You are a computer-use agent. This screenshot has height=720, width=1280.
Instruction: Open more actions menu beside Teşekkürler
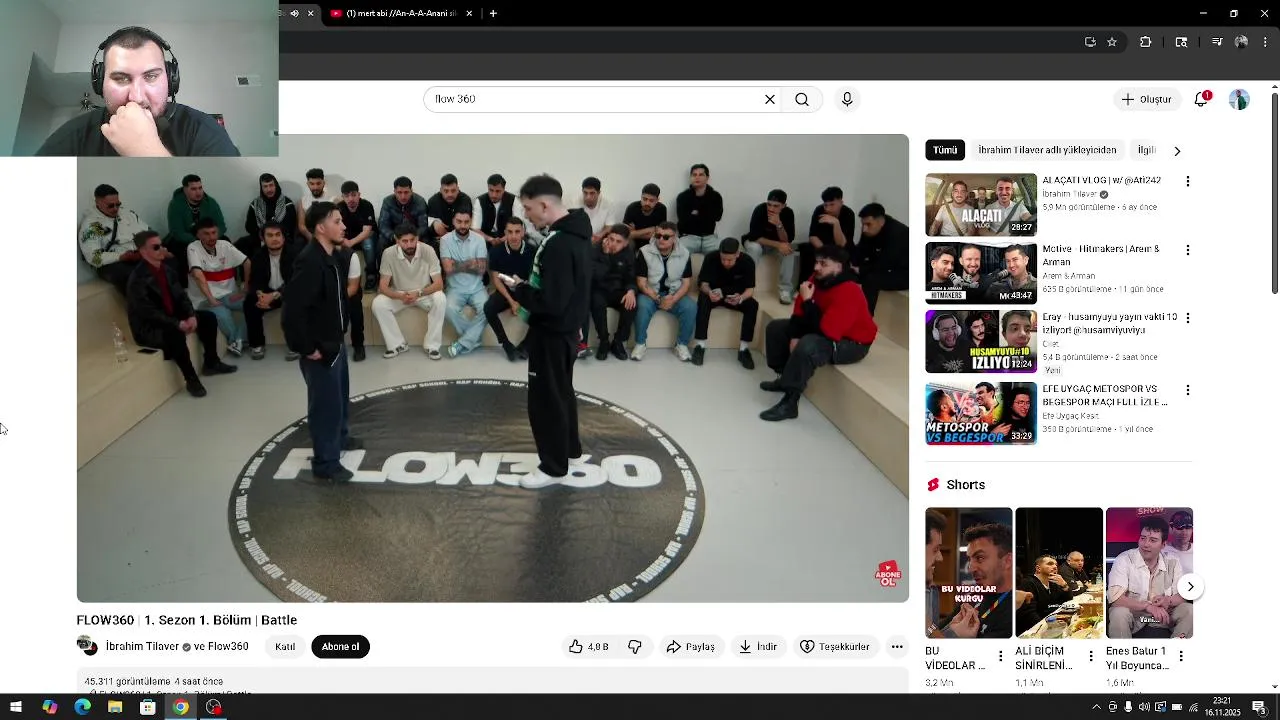(x=897, y=647)
